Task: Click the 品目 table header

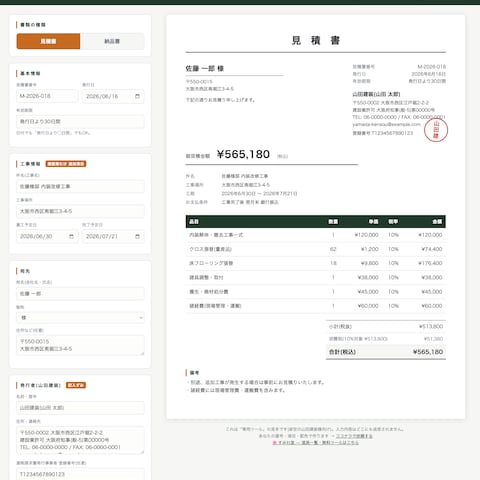Action: pyautogui.click(x=194, y=222)
